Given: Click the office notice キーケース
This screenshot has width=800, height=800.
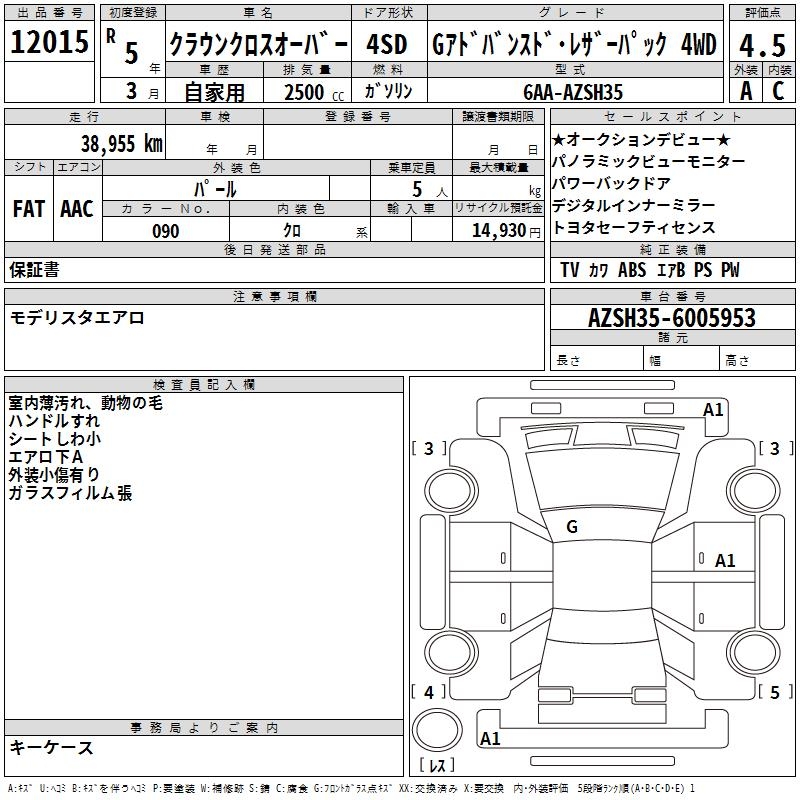Looking at the screenshot, I should (x=52, y=747).
